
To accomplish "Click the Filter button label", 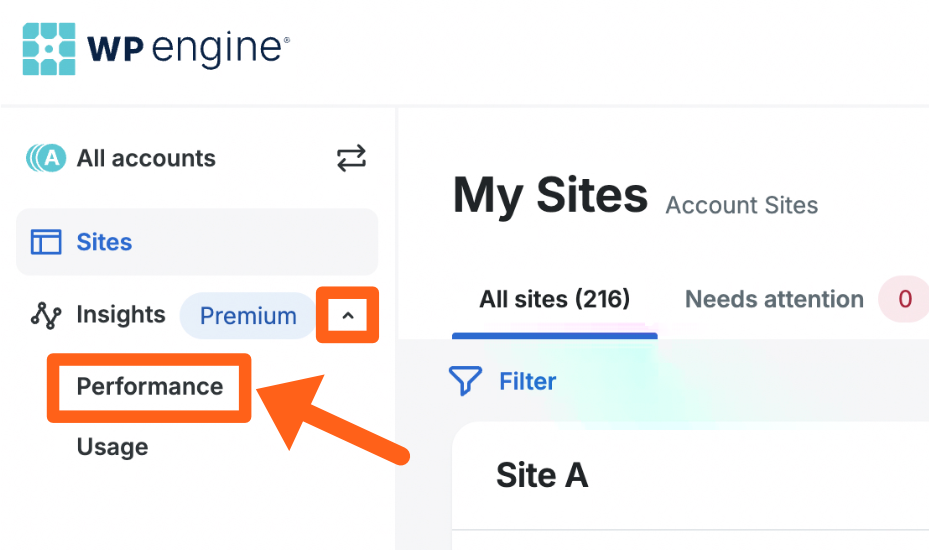I will (x=527, y=381).
